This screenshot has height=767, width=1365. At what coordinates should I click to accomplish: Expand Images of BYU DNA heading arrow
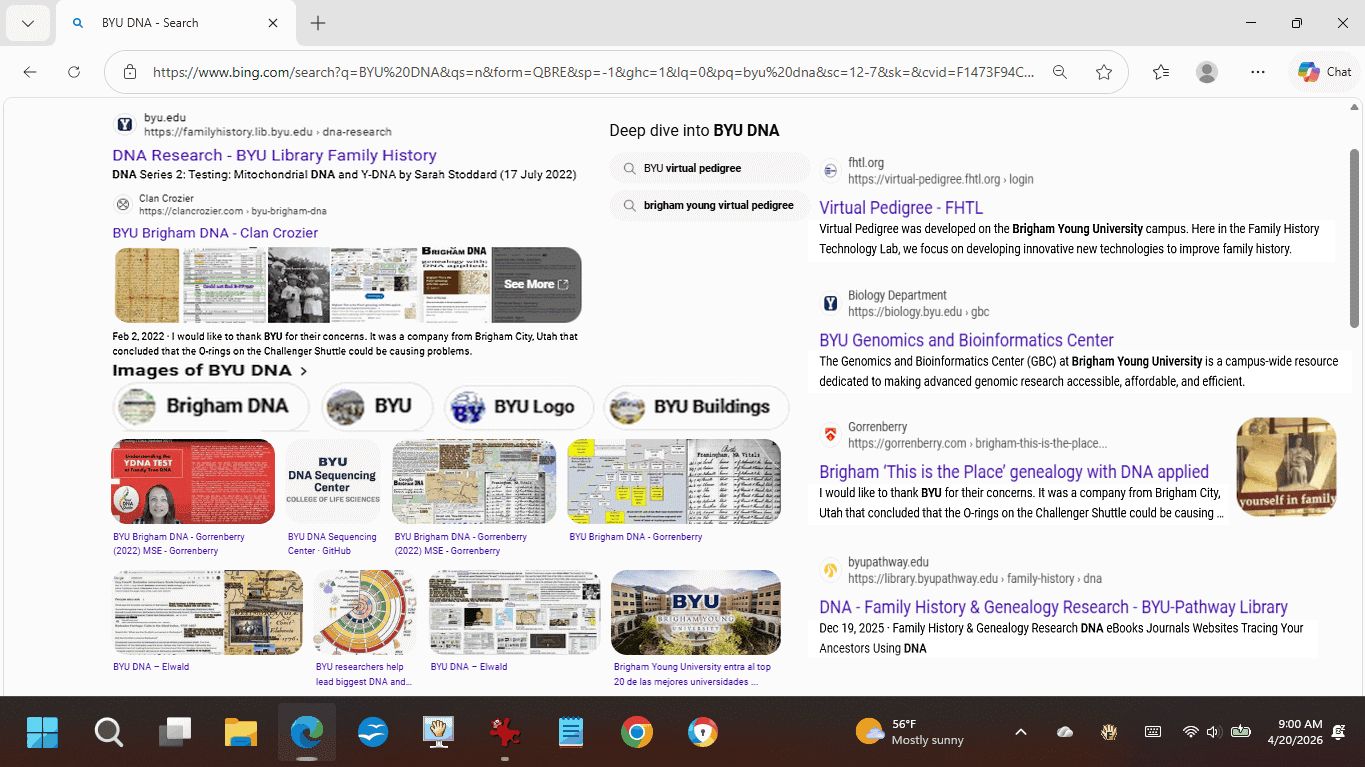pos(304,371)
